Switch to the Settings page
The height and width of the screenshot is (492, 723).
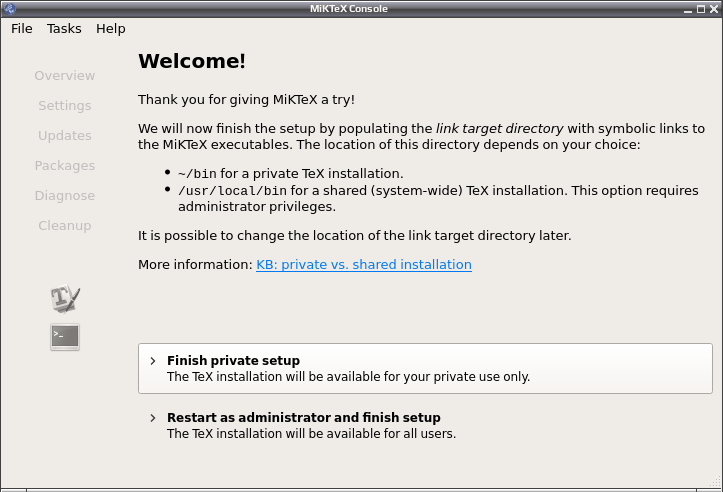(x=65, y=106)
